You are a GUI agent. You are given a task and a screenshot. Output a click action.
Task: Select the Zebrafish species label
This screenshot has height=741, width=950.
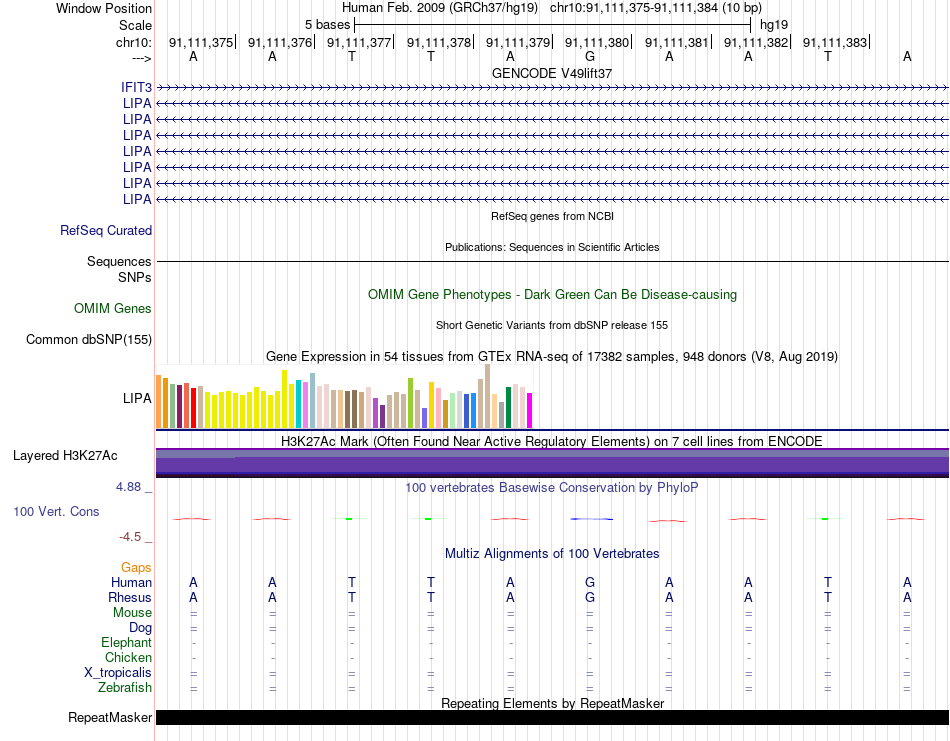[x=125, y=688]
